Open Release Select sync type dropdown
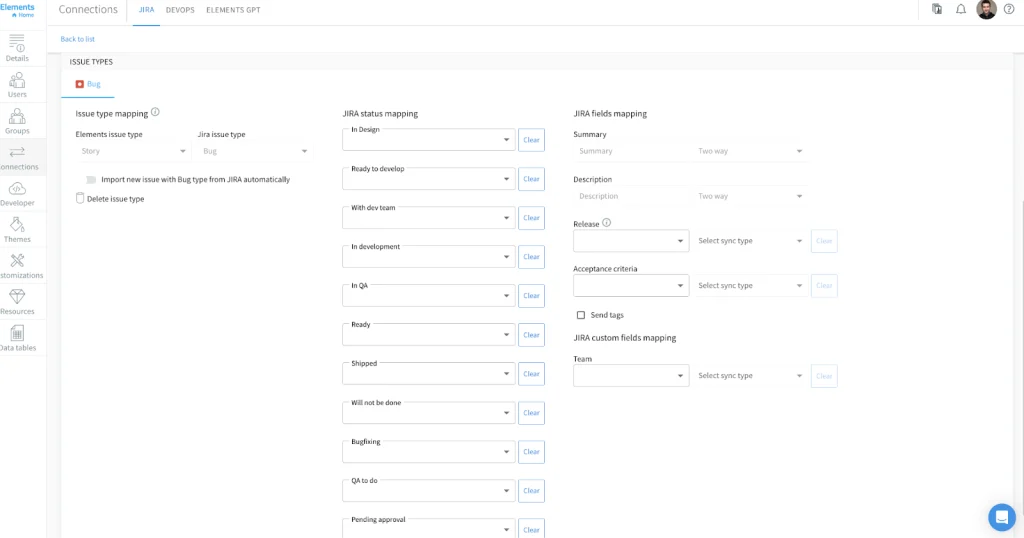Image resolution: width=1024 pixels, height=538 pixels. click(750, 241)
